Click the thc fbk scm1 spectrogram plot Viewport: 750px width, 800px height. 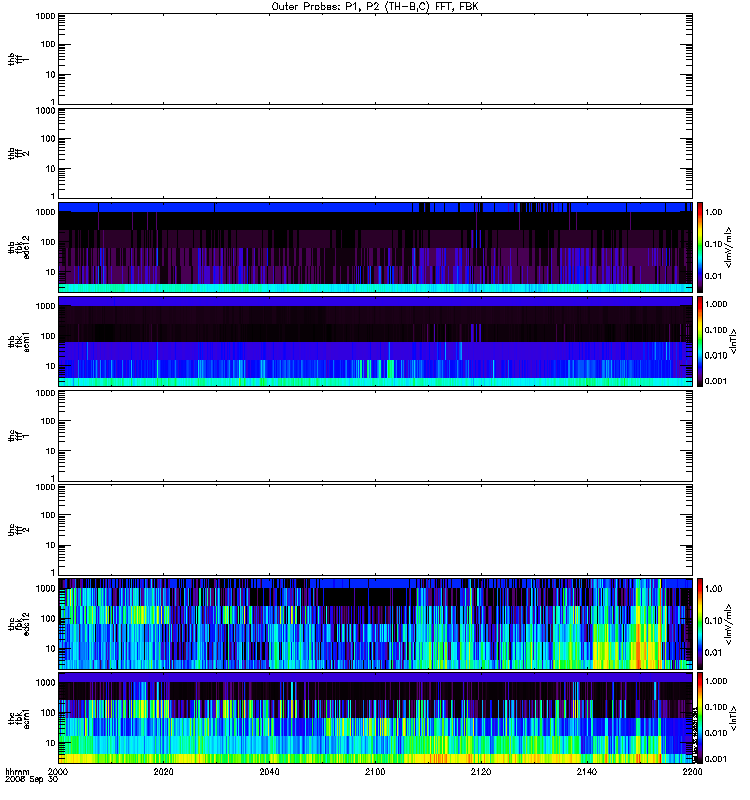click(x=375, y=718)
